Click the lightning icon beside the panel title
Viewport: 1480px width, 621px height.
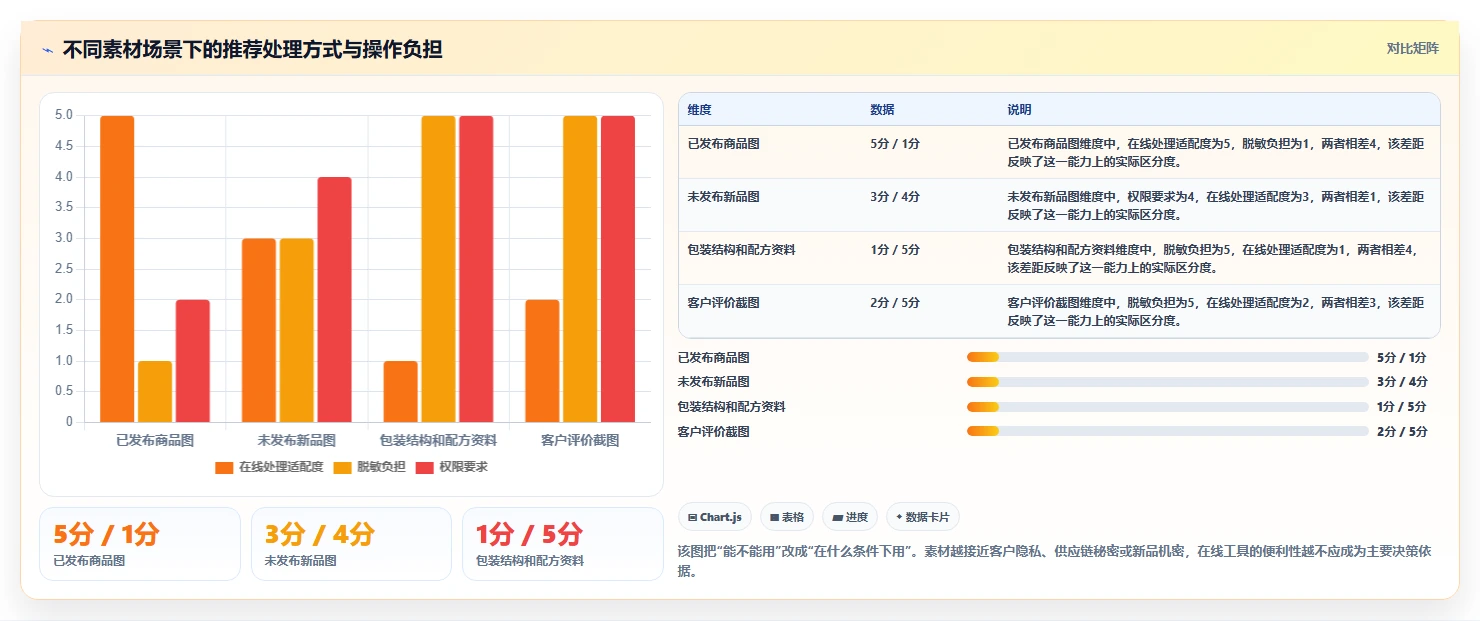[x=47, y=50]
